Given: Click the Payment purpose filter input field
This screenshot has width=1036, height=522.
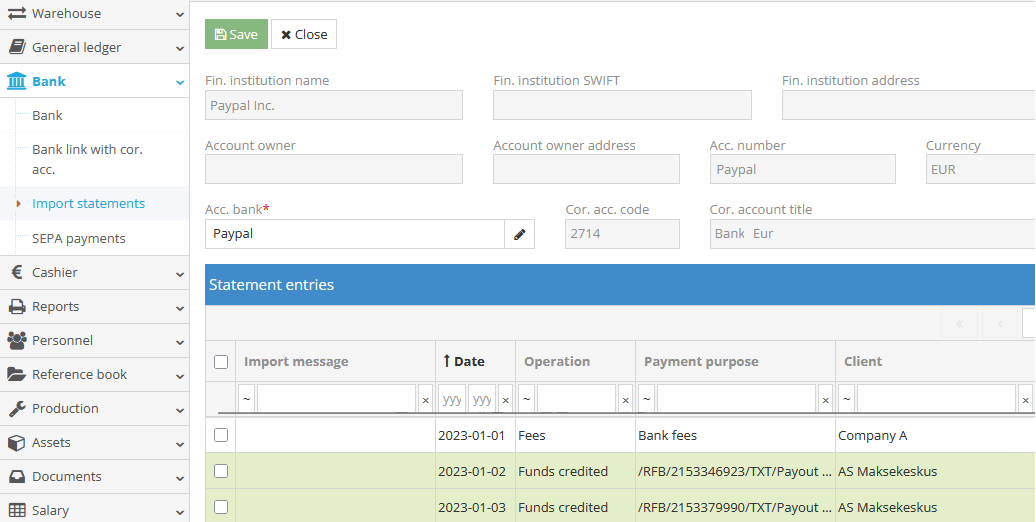Looking at the screenshot, I should [736, 399].
